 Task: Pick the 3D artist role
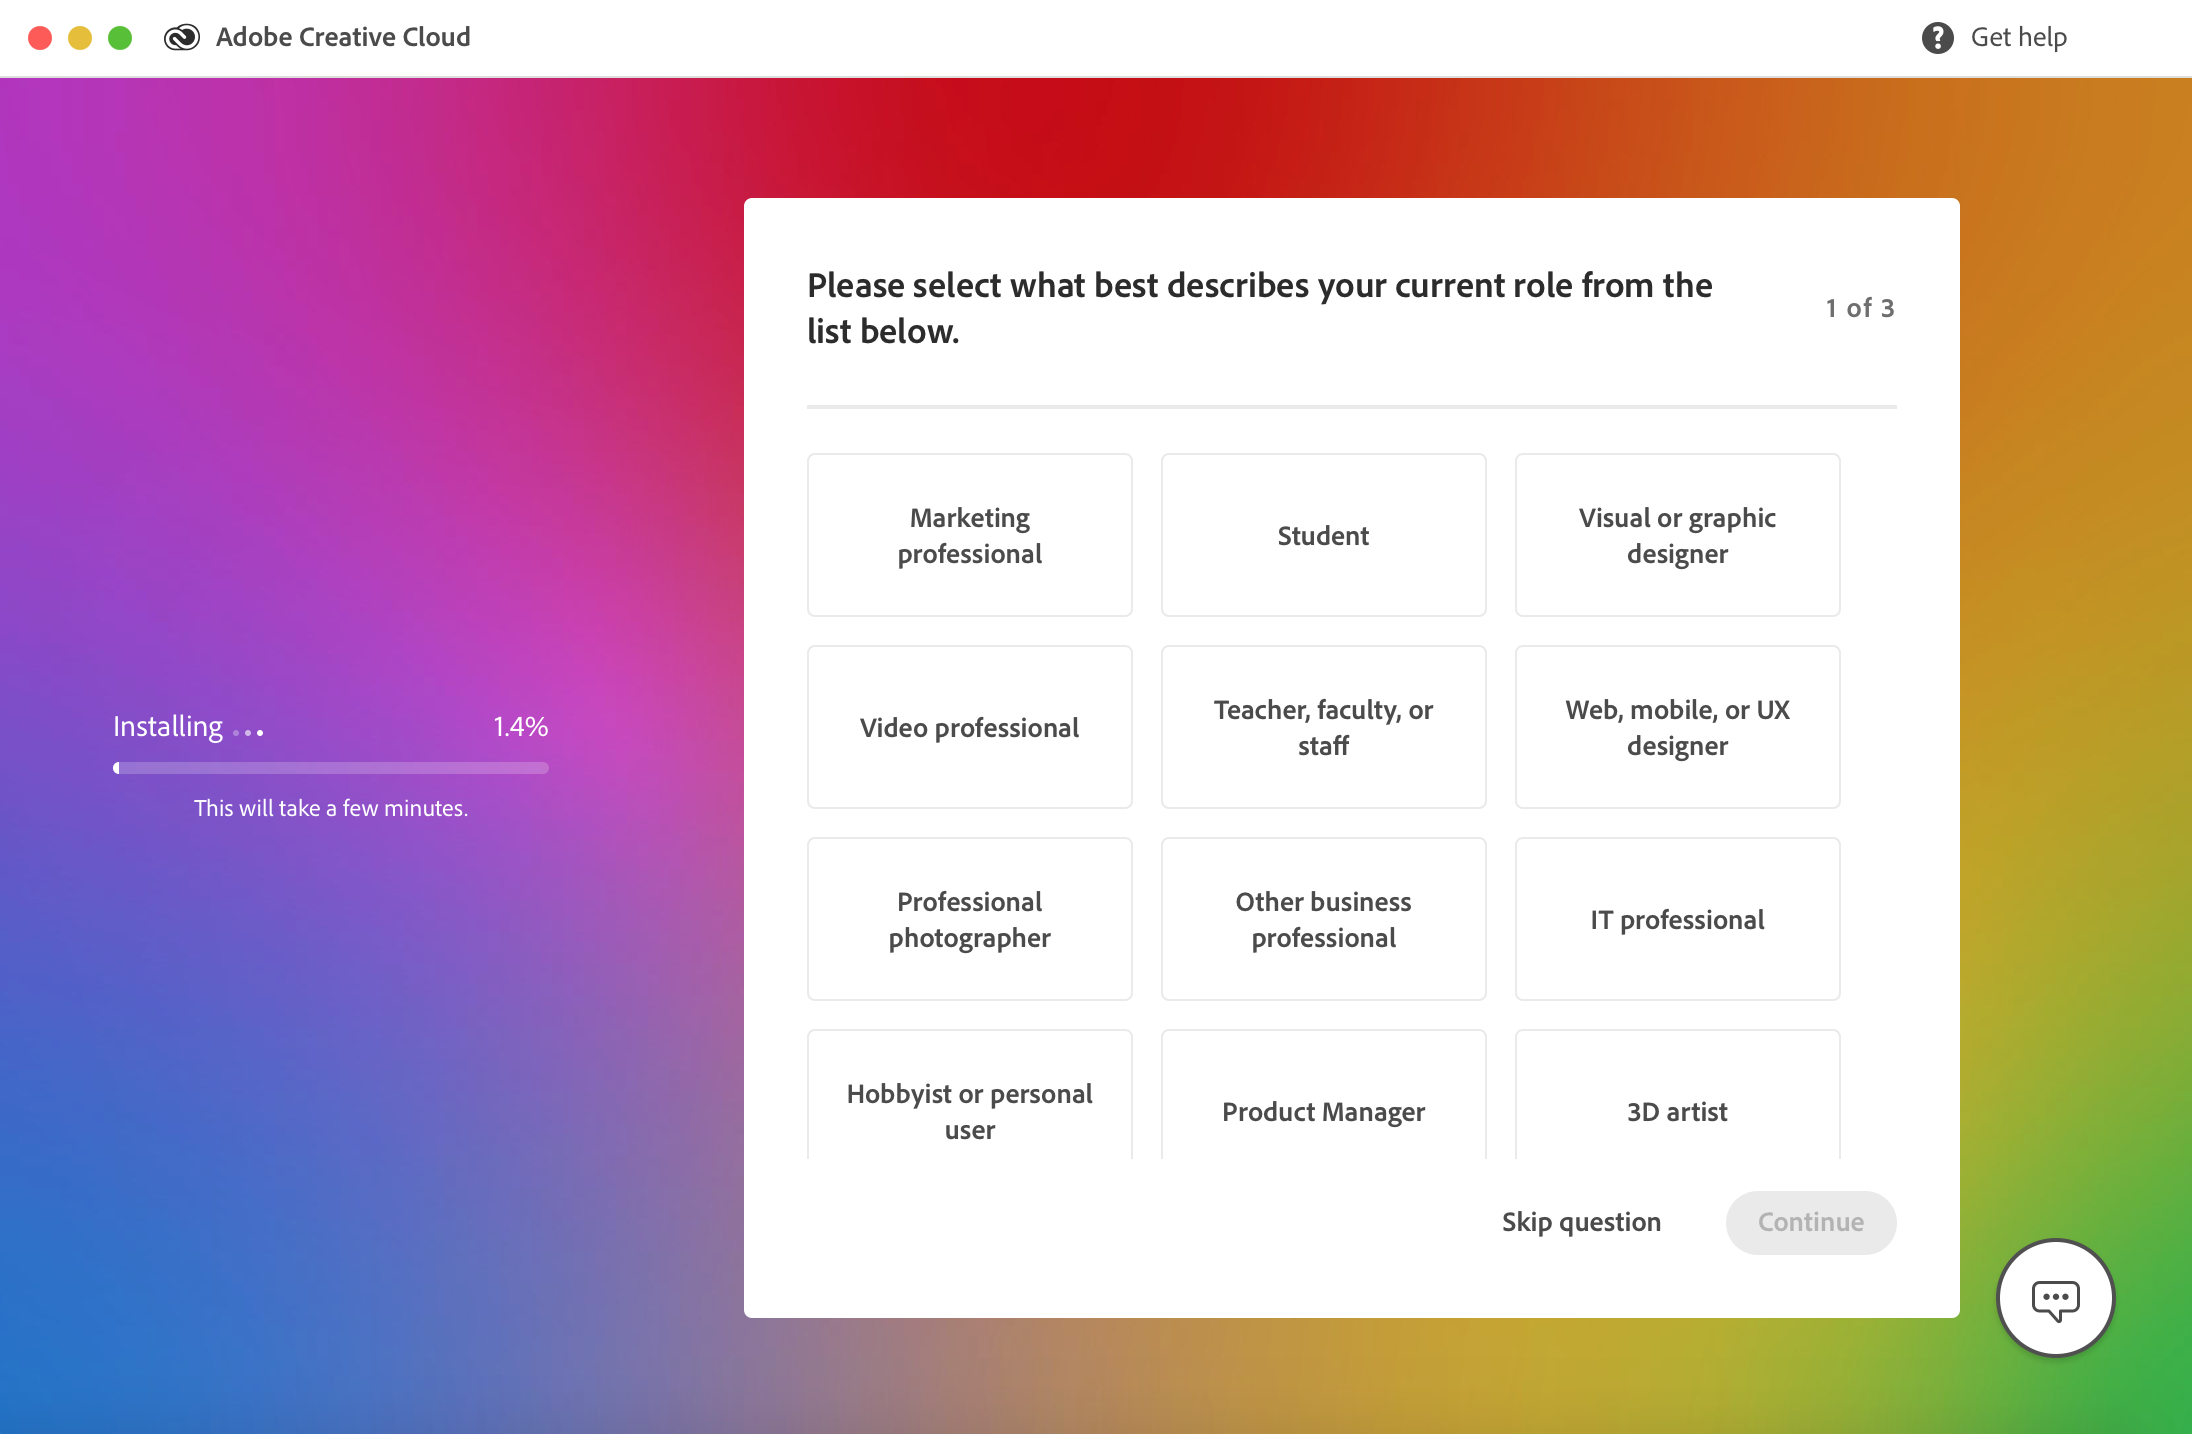tap(1677, 1096)
